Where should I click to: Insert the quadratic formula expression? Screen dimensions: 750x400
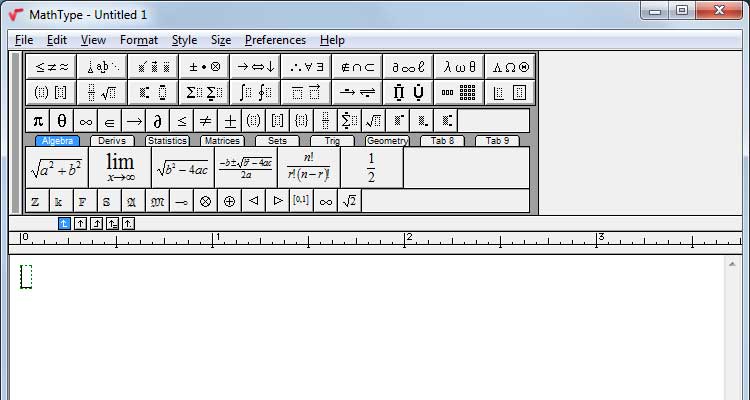246,167
